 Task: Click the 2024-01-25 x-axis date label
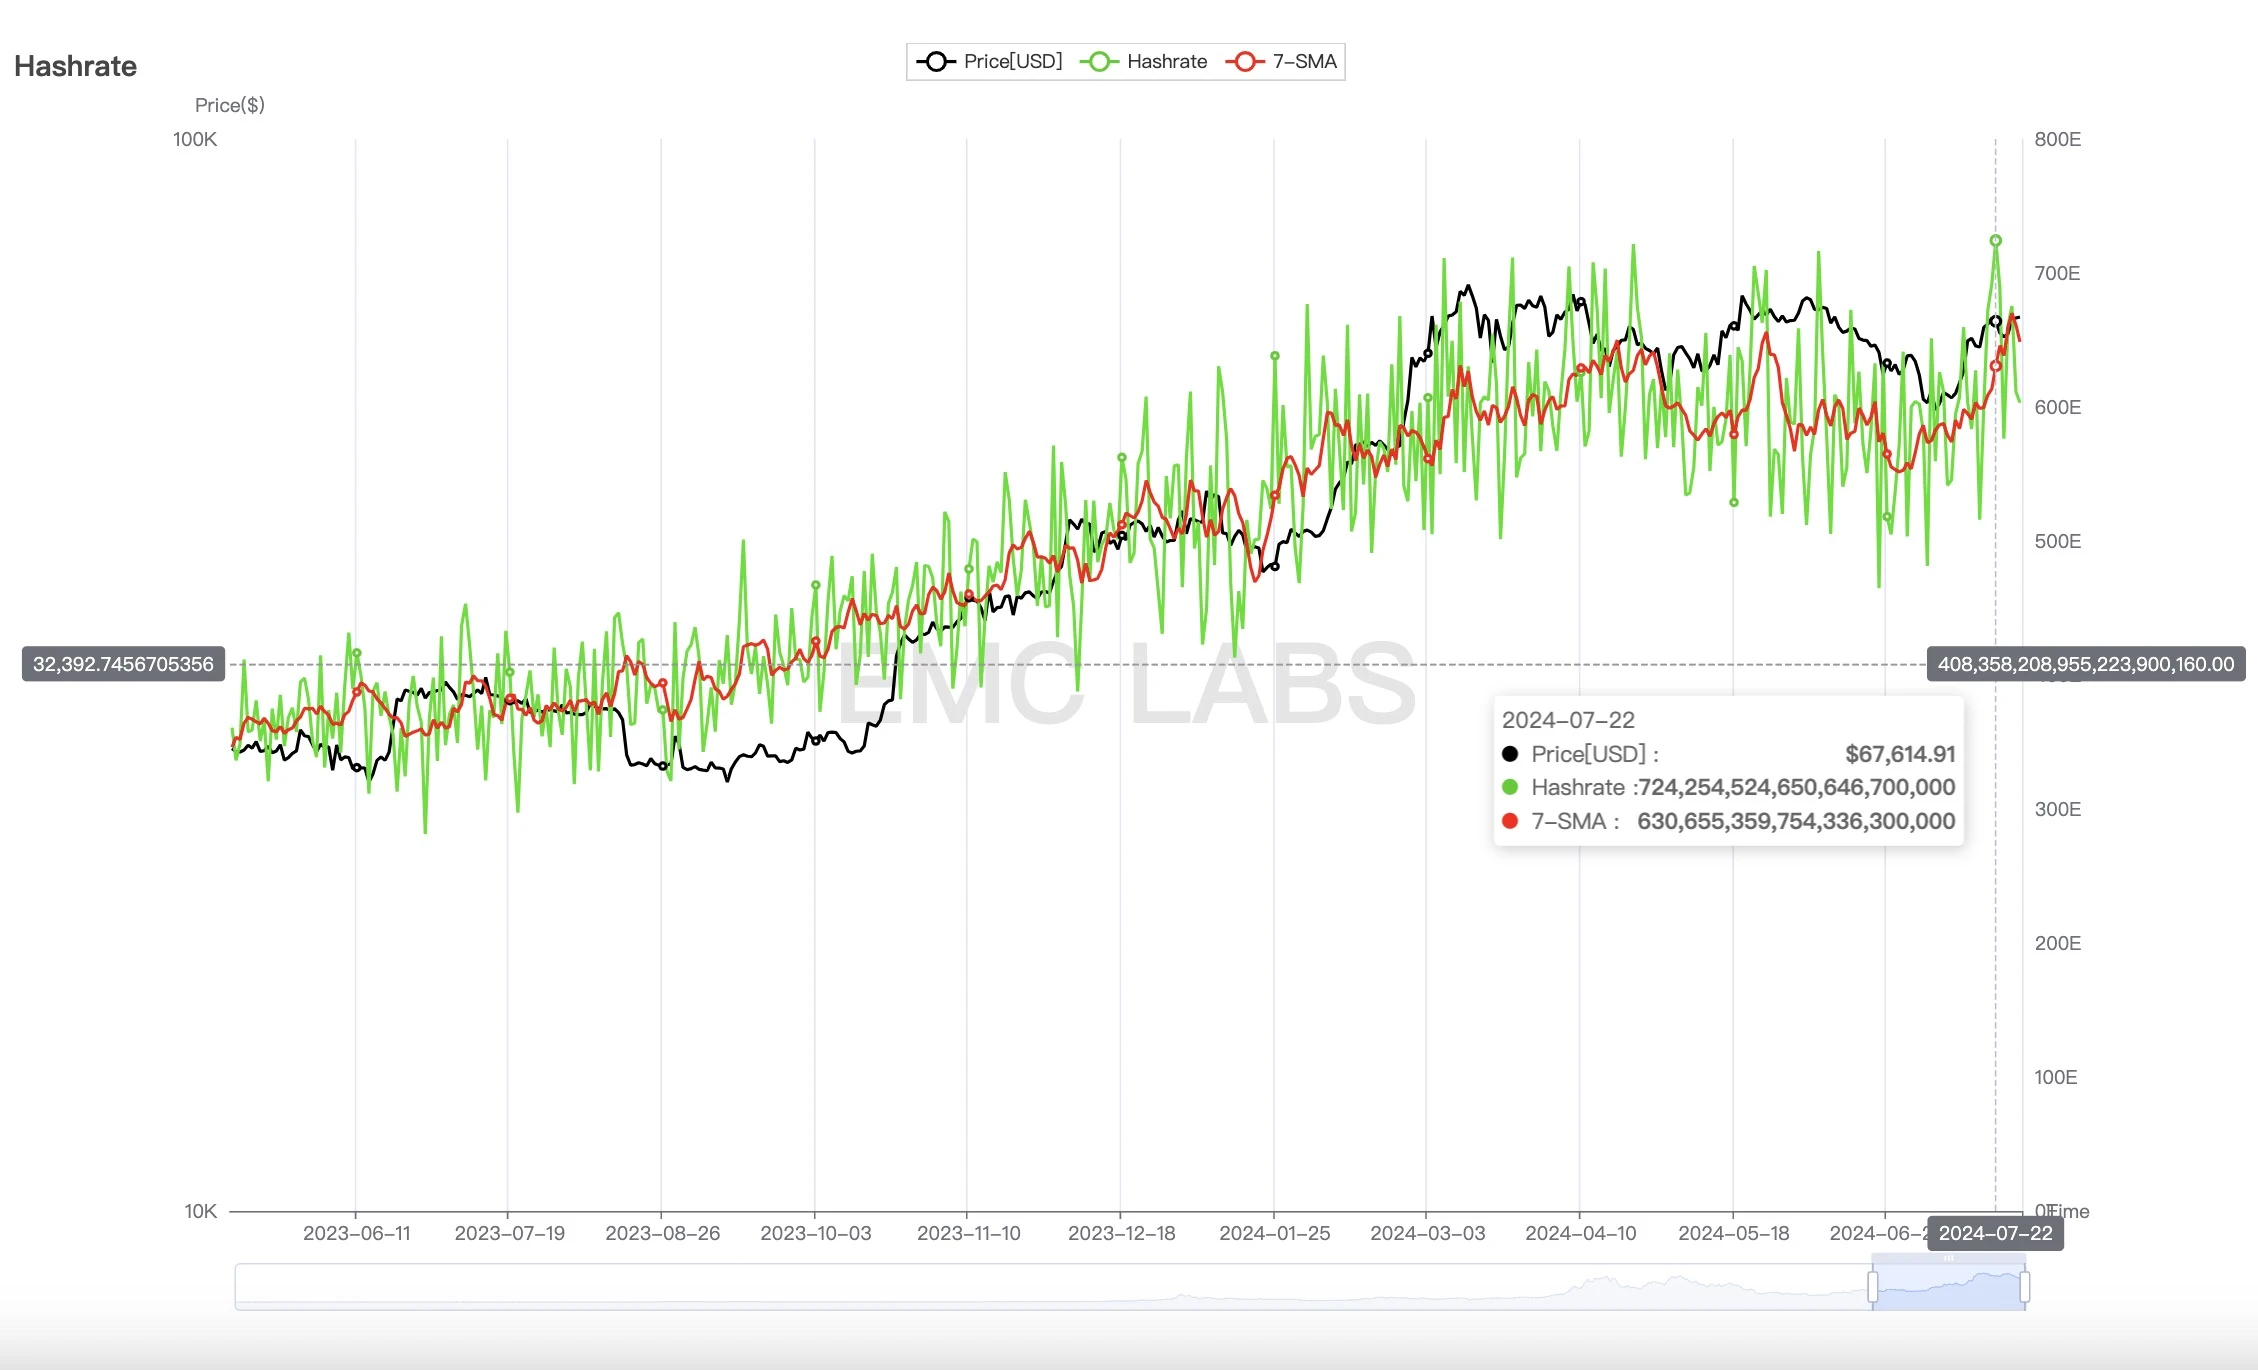coord(1274,1234)
